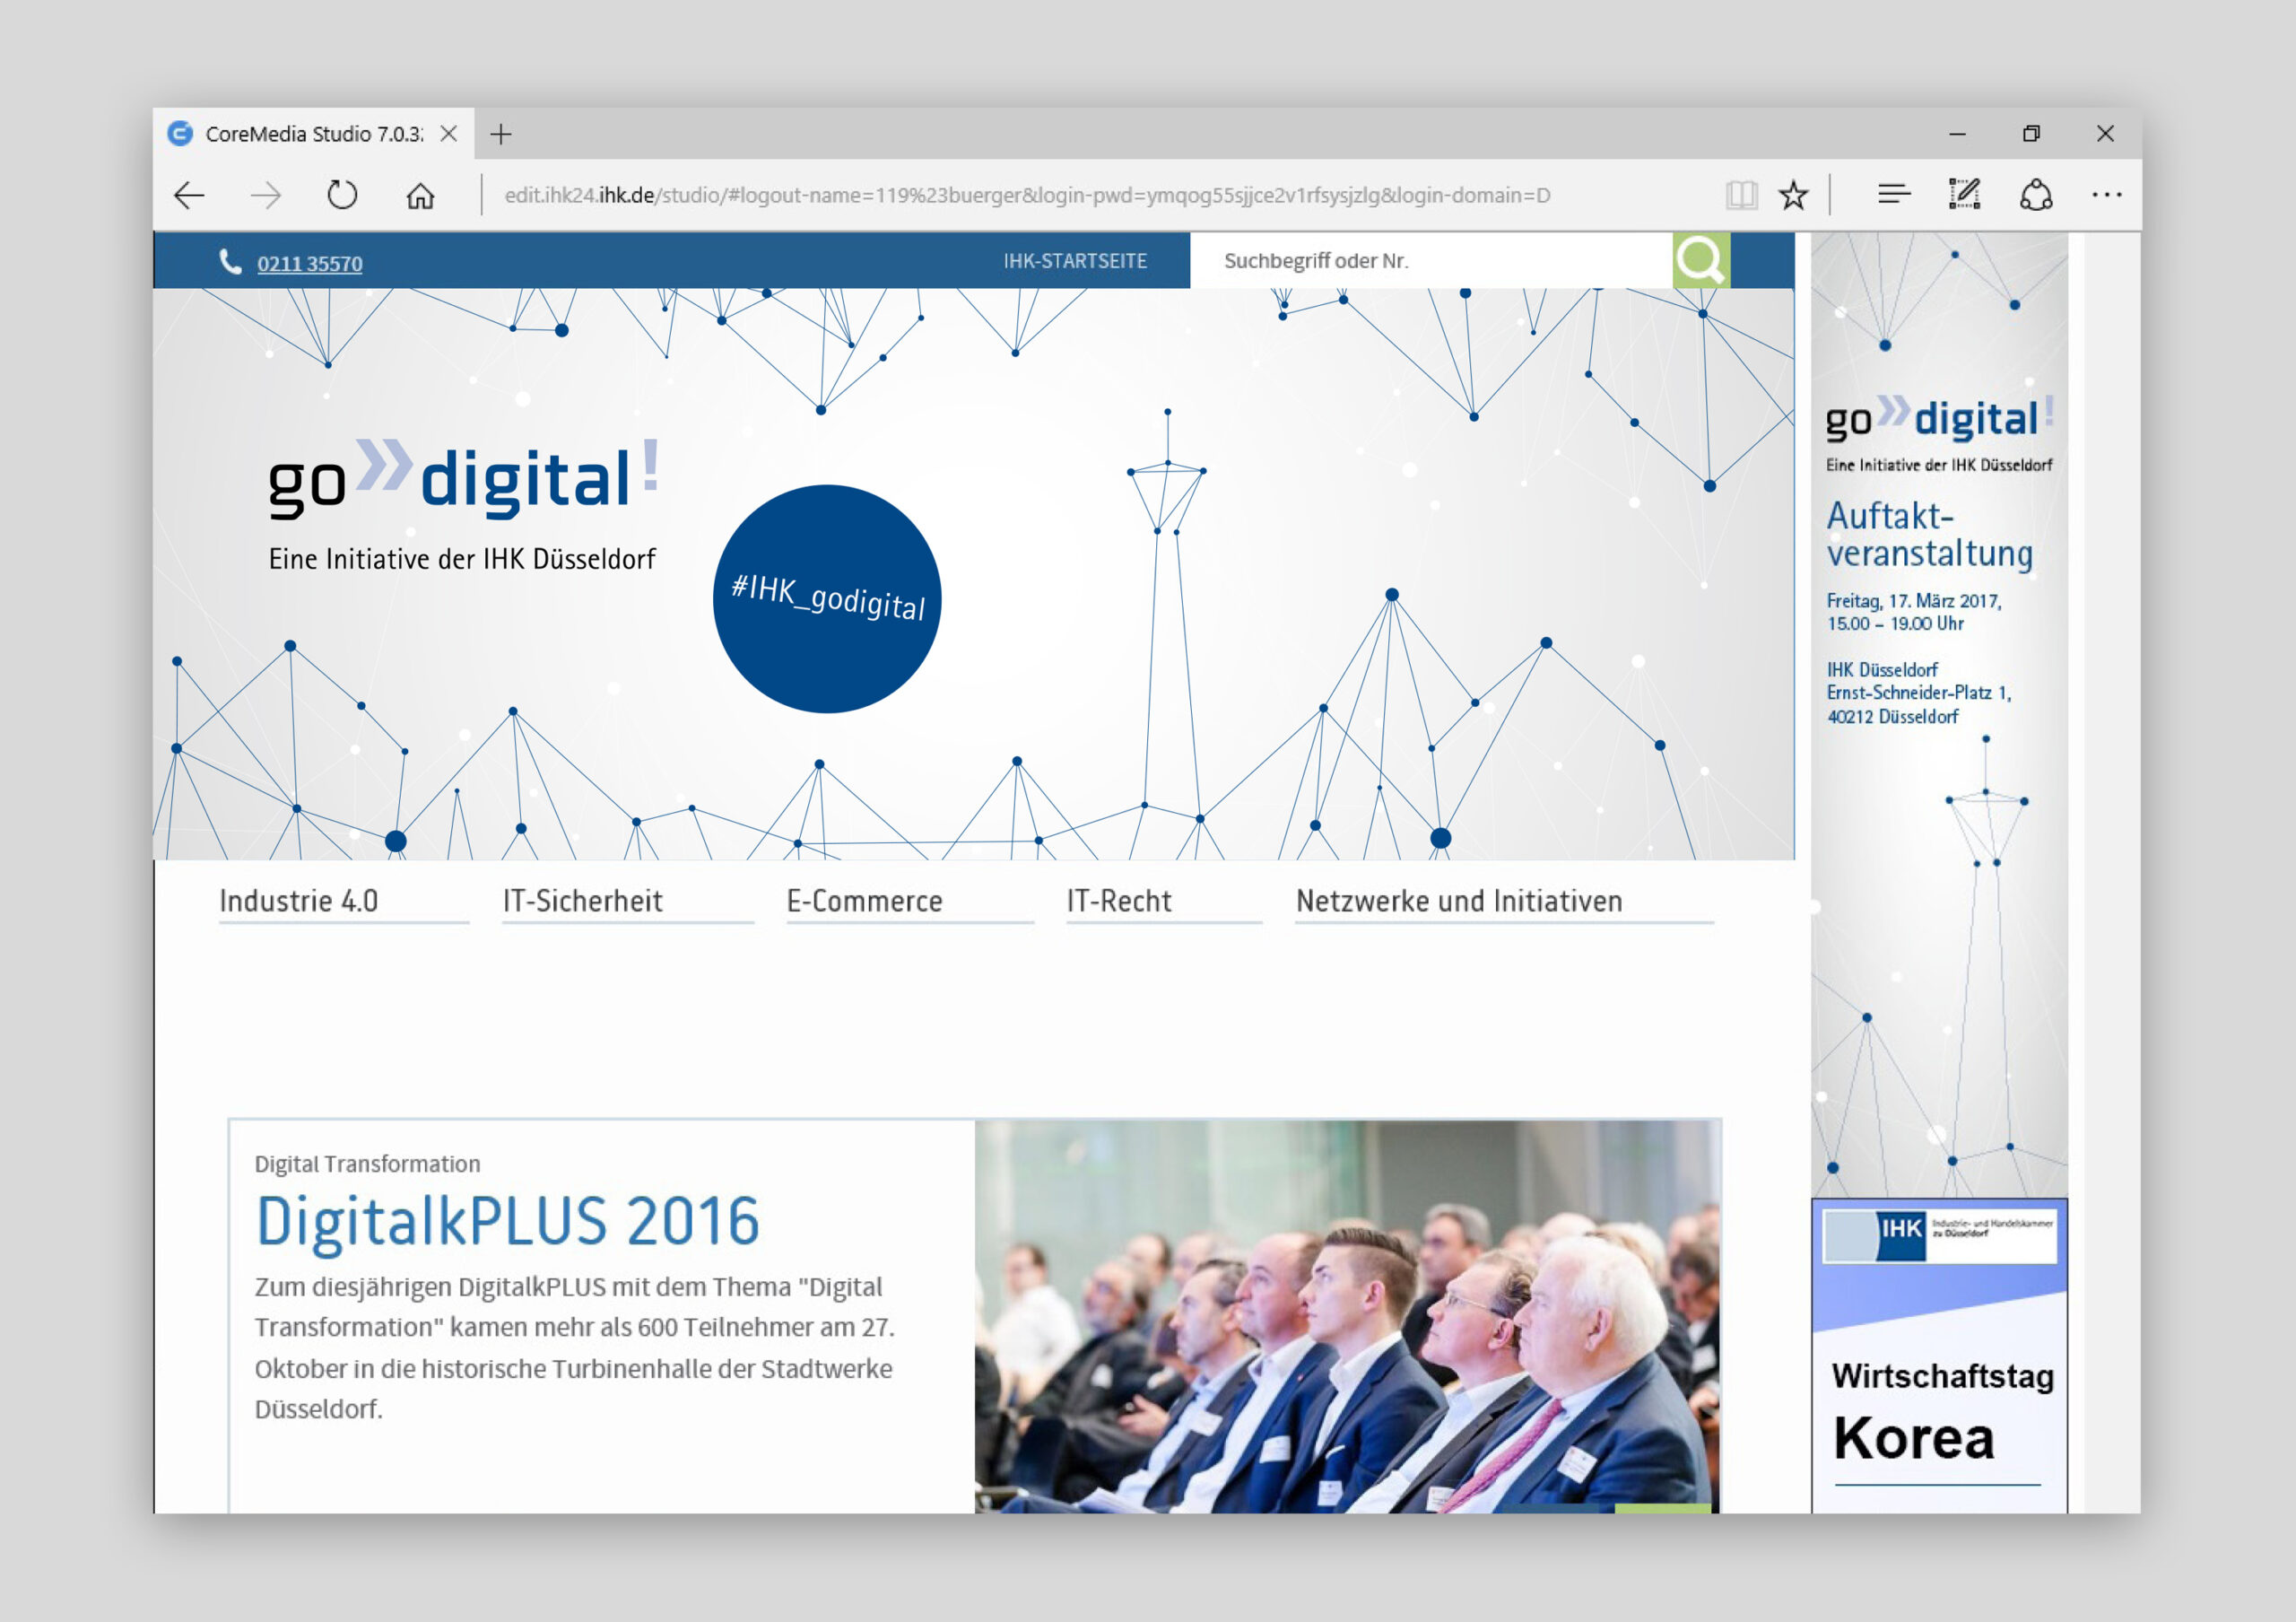Open the Share icon in browser toolbar
2296x1622 pixels.
pyautogui.click(x=2036, y=194)
